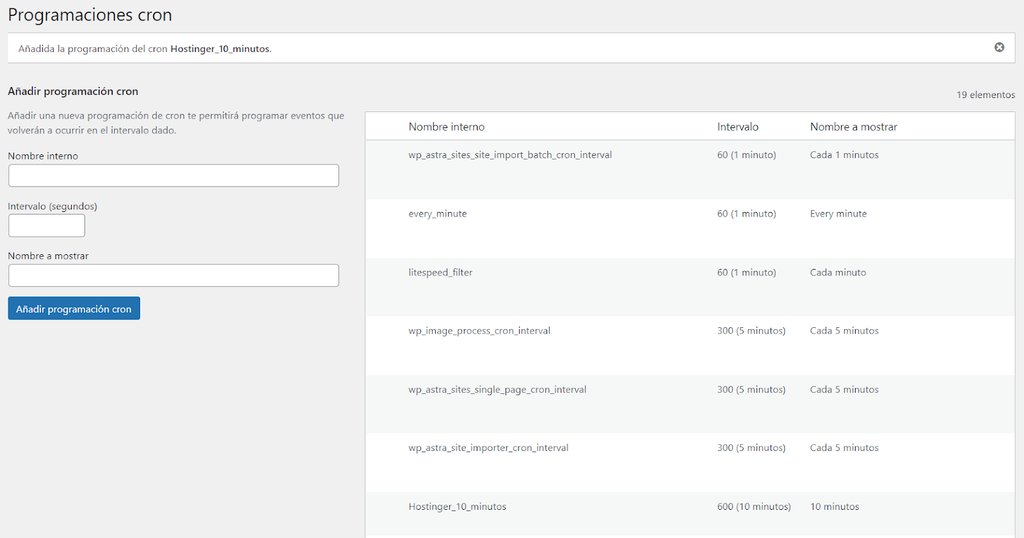
Task: Click the Intervalo column header
Action: pos(738,127)
